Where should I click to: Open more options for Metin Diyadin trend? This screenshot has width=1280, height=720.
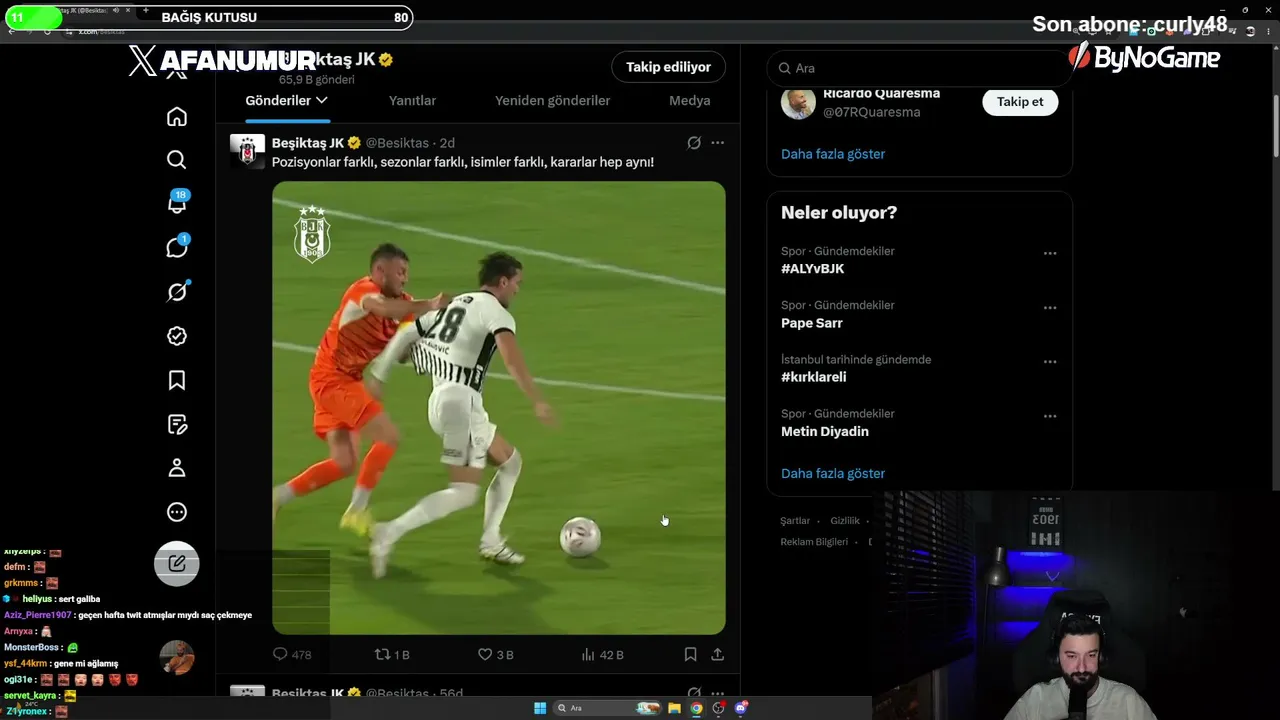coord(1050,416)
